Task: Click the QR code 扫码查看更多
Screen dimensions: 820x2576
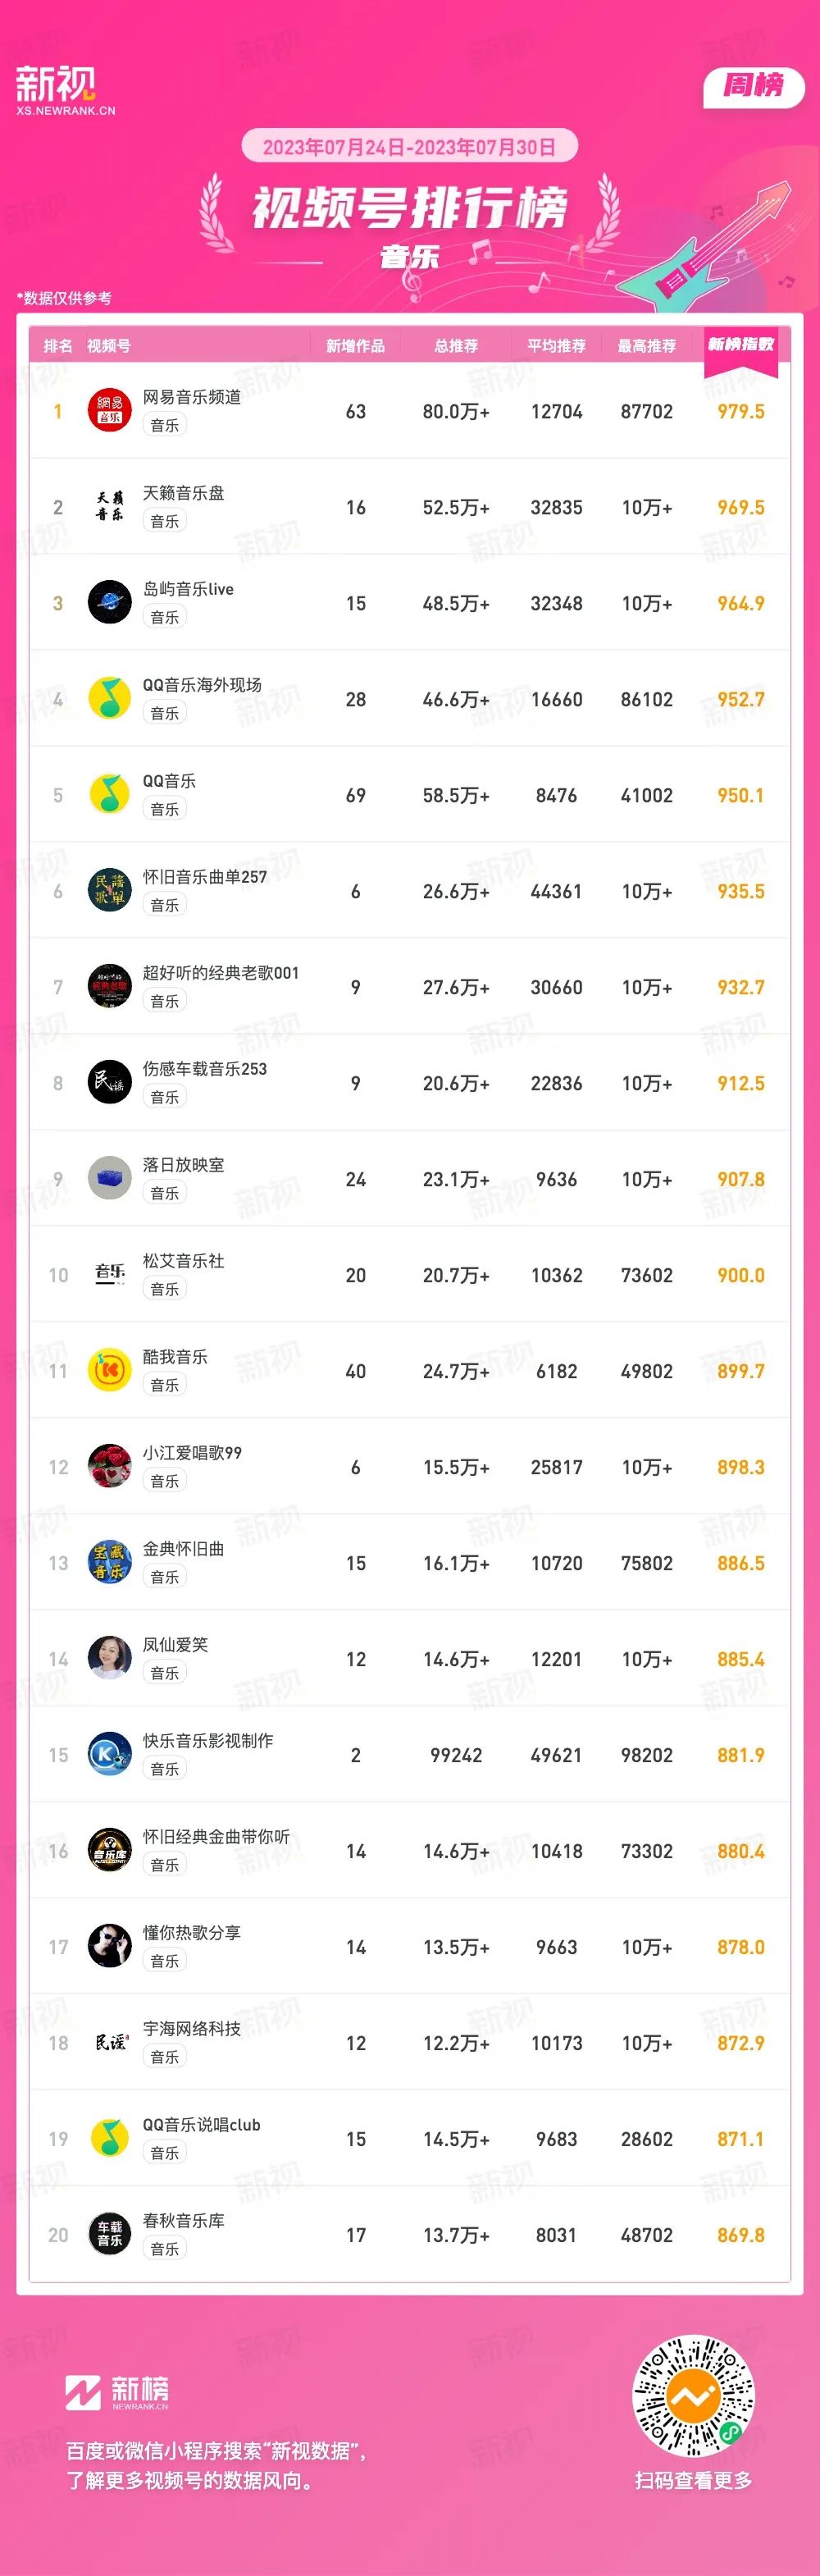Action: [x=693, y=2397]
